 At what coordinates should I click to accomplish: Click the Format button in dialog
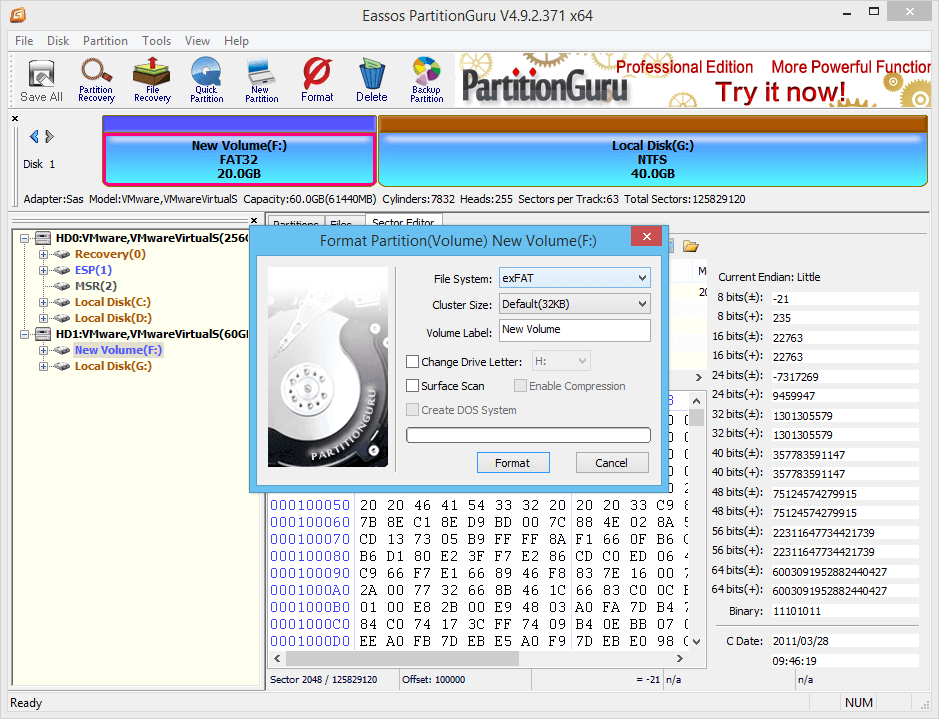[513, 463]
